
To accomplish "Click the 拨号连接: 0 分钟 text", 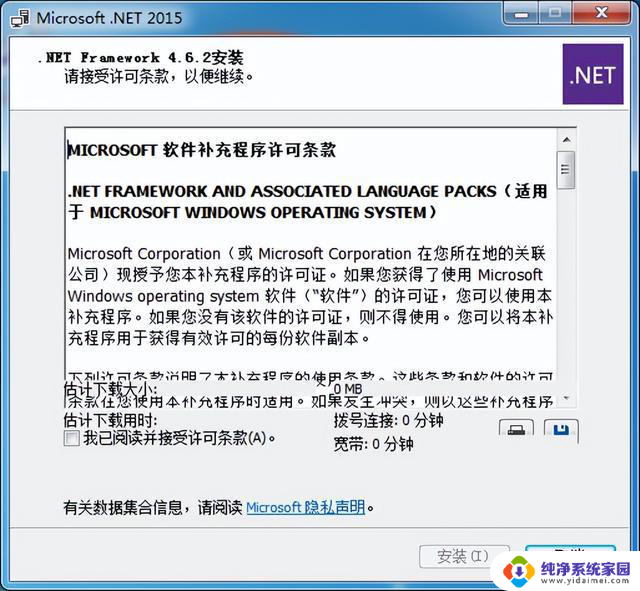I will tap(389, 420).
